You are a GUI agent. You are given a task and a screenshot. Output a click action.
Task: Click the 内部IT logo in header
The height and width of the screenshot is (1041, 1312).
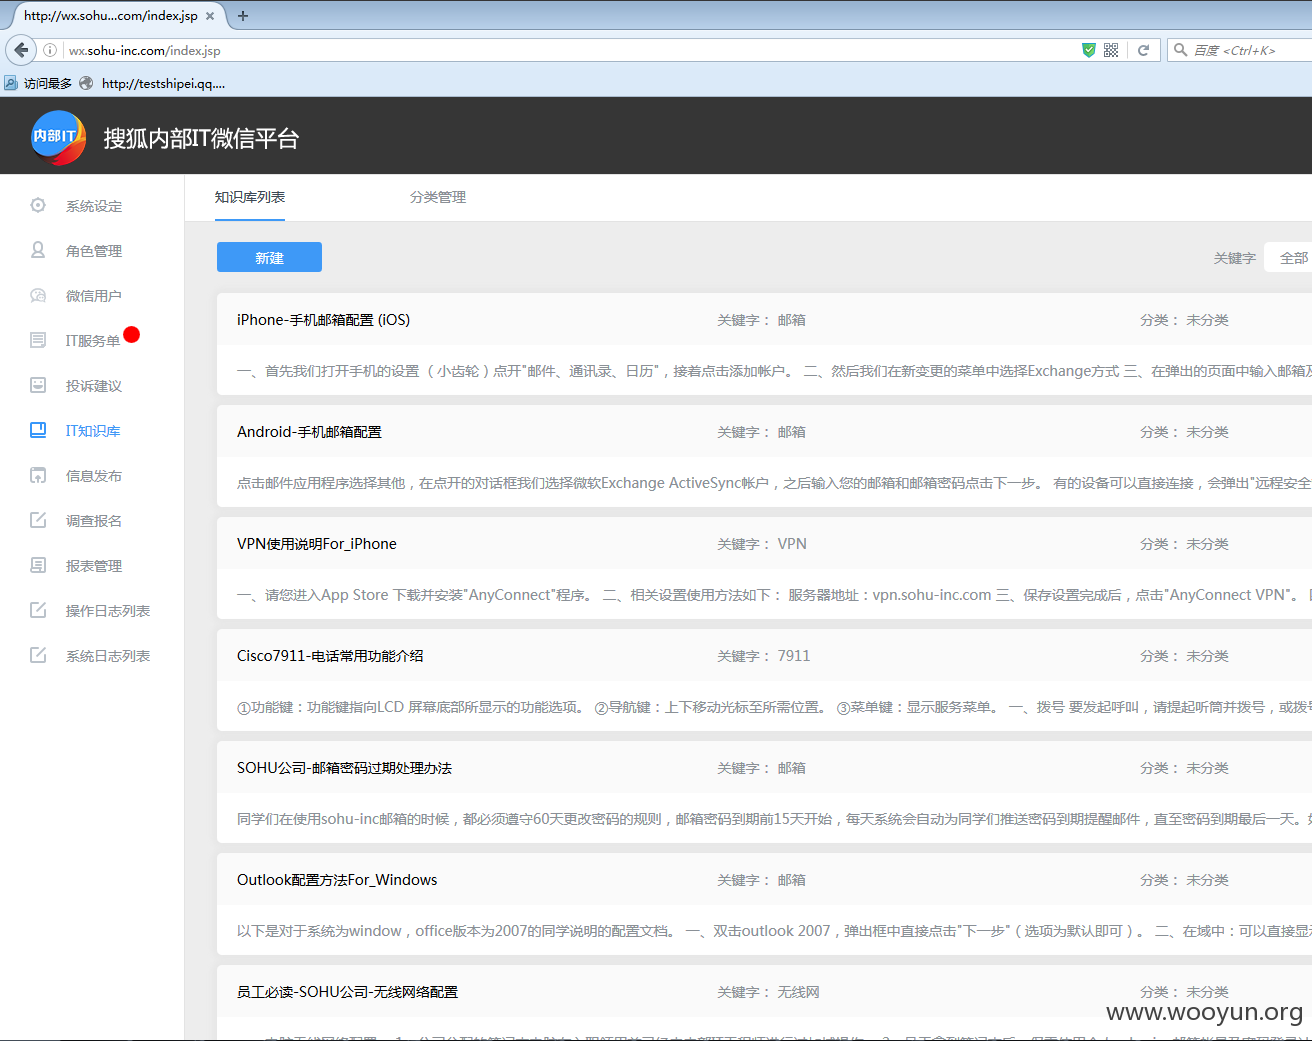tap(58, 137)
